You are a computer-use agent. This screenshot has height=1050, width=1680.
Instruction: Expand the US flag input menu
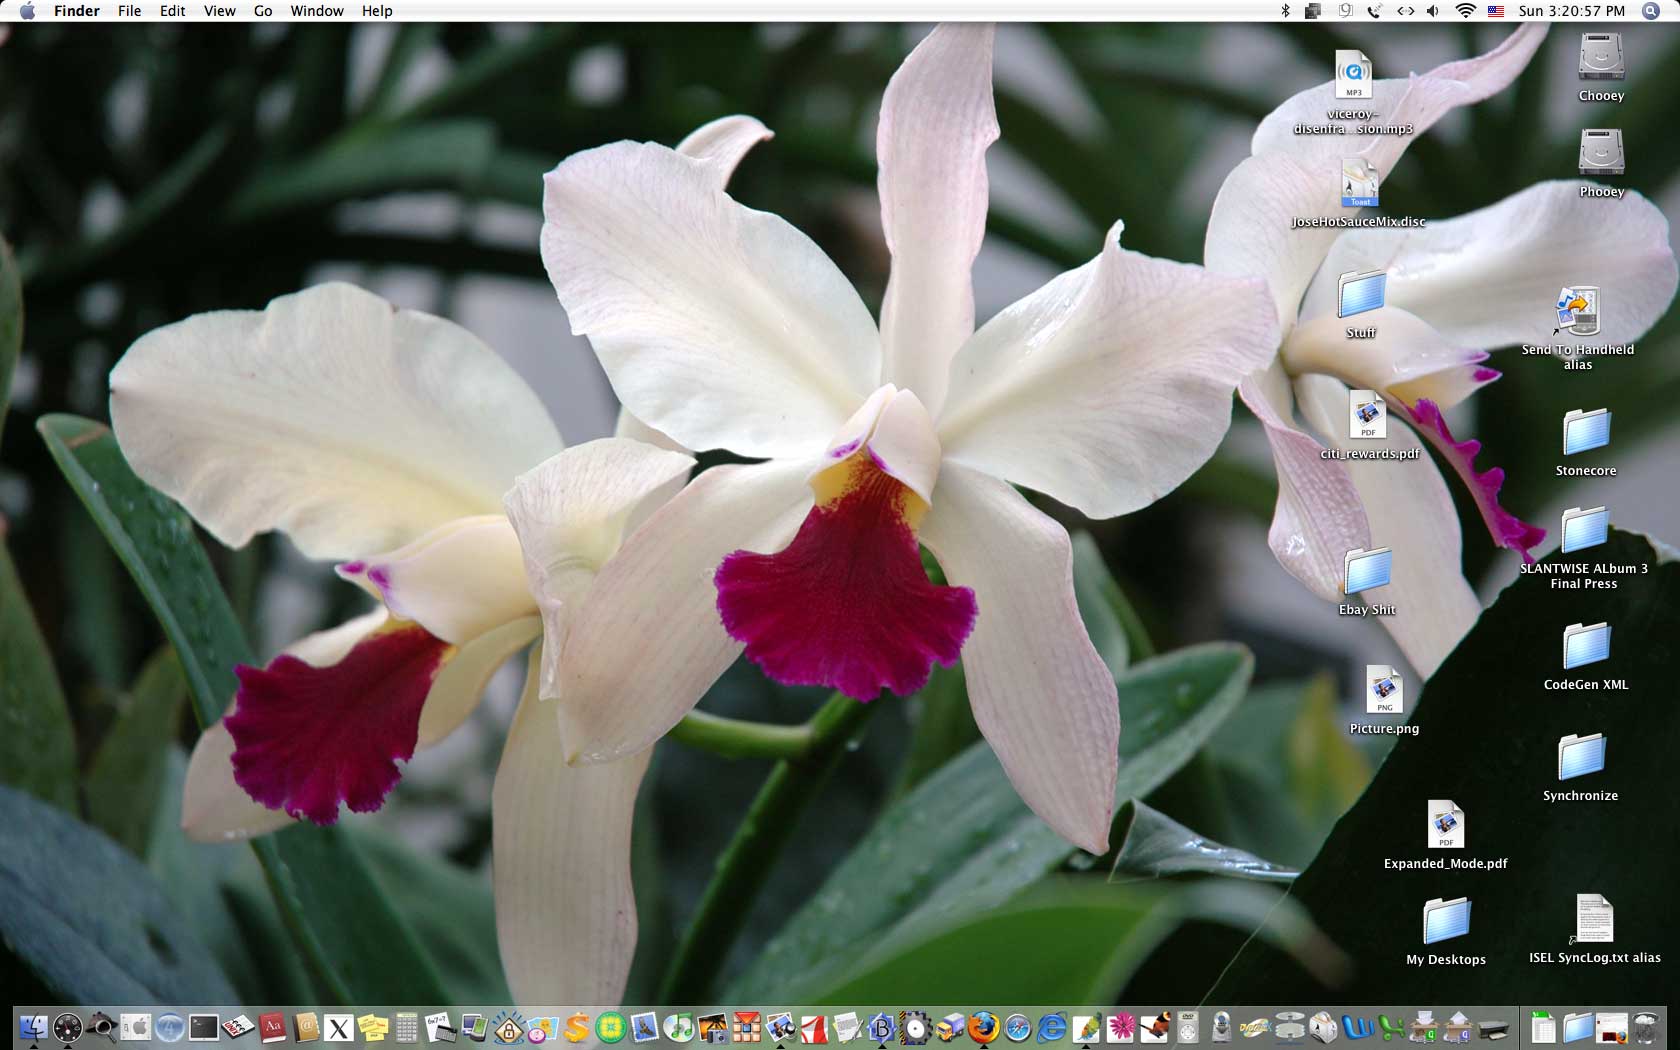click(x=1496, y=11)
